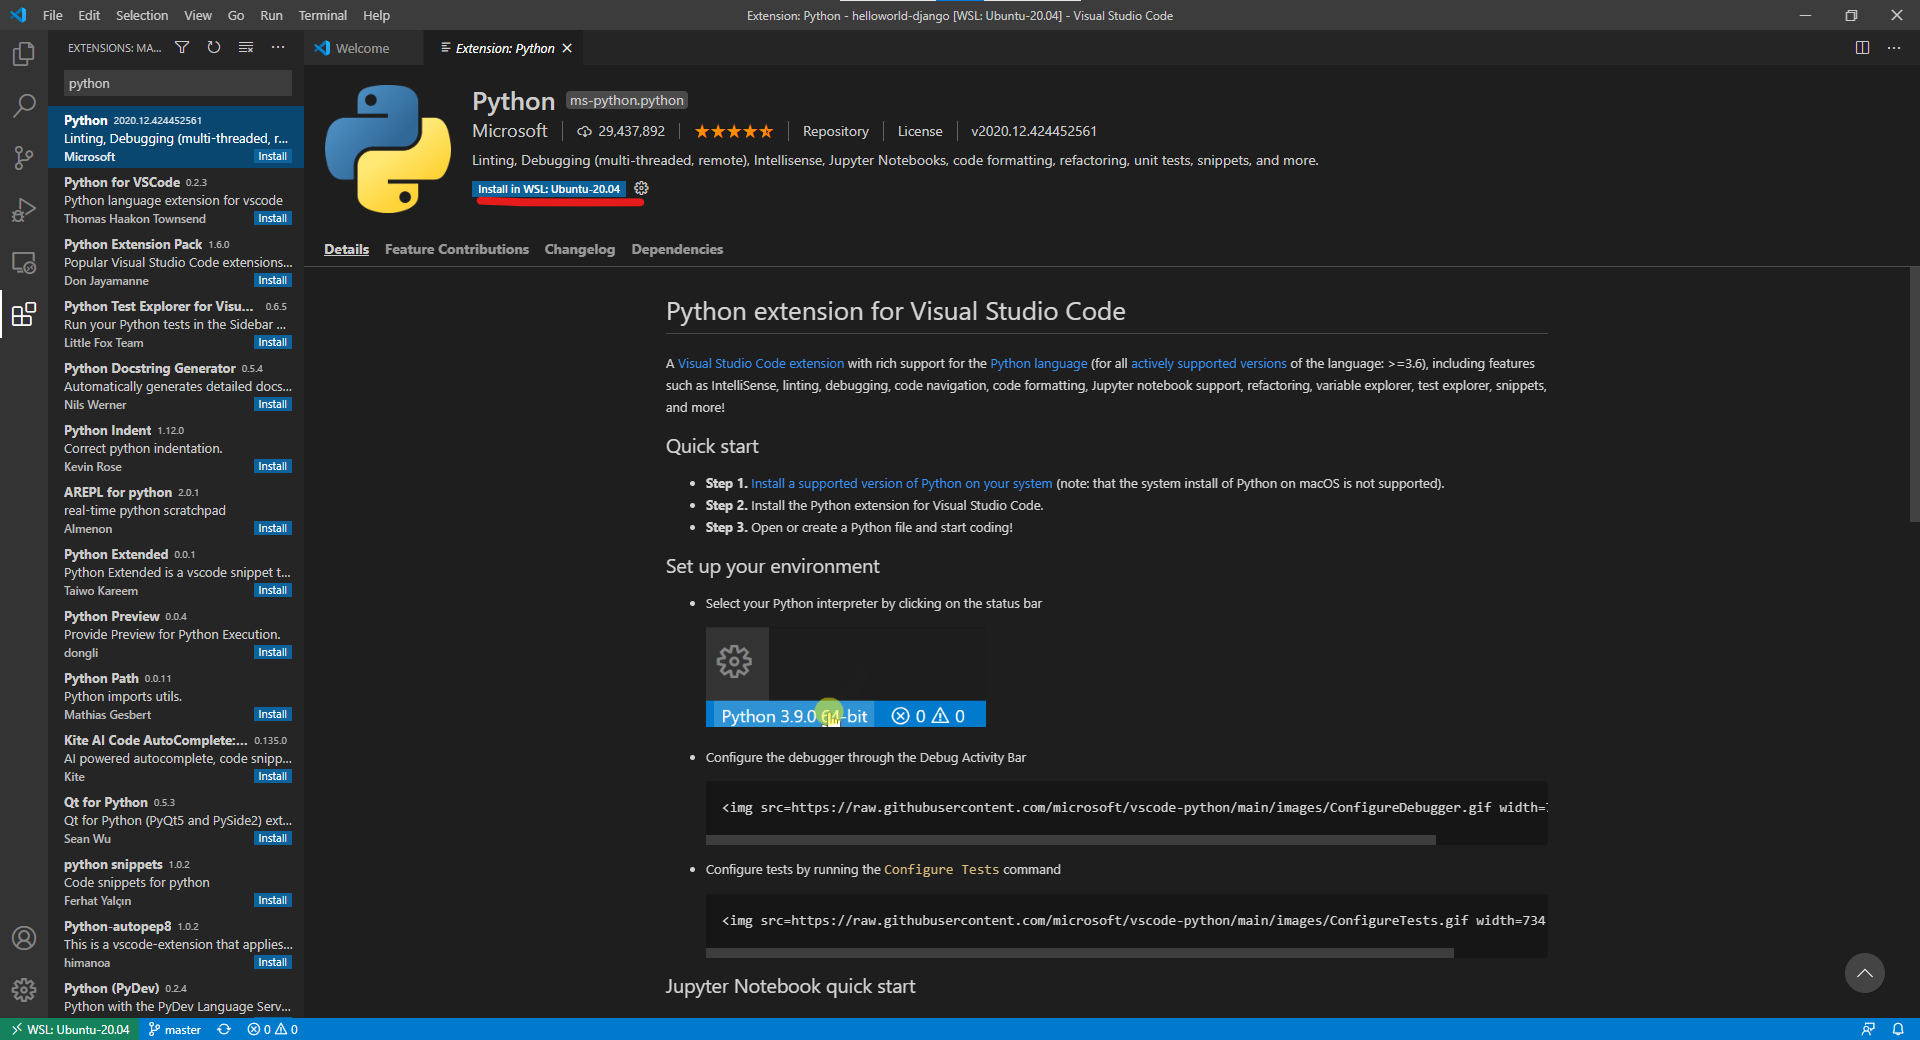Install Kite AI Code AutoComplete
The image size is (1920, 1040).
[272, 777]
